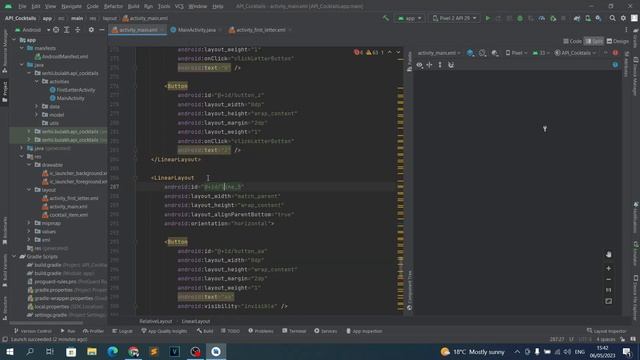Viewport: 640px width, 360px height.
Task: Open File Explorer from taskbar
Action: click(91, 351)
